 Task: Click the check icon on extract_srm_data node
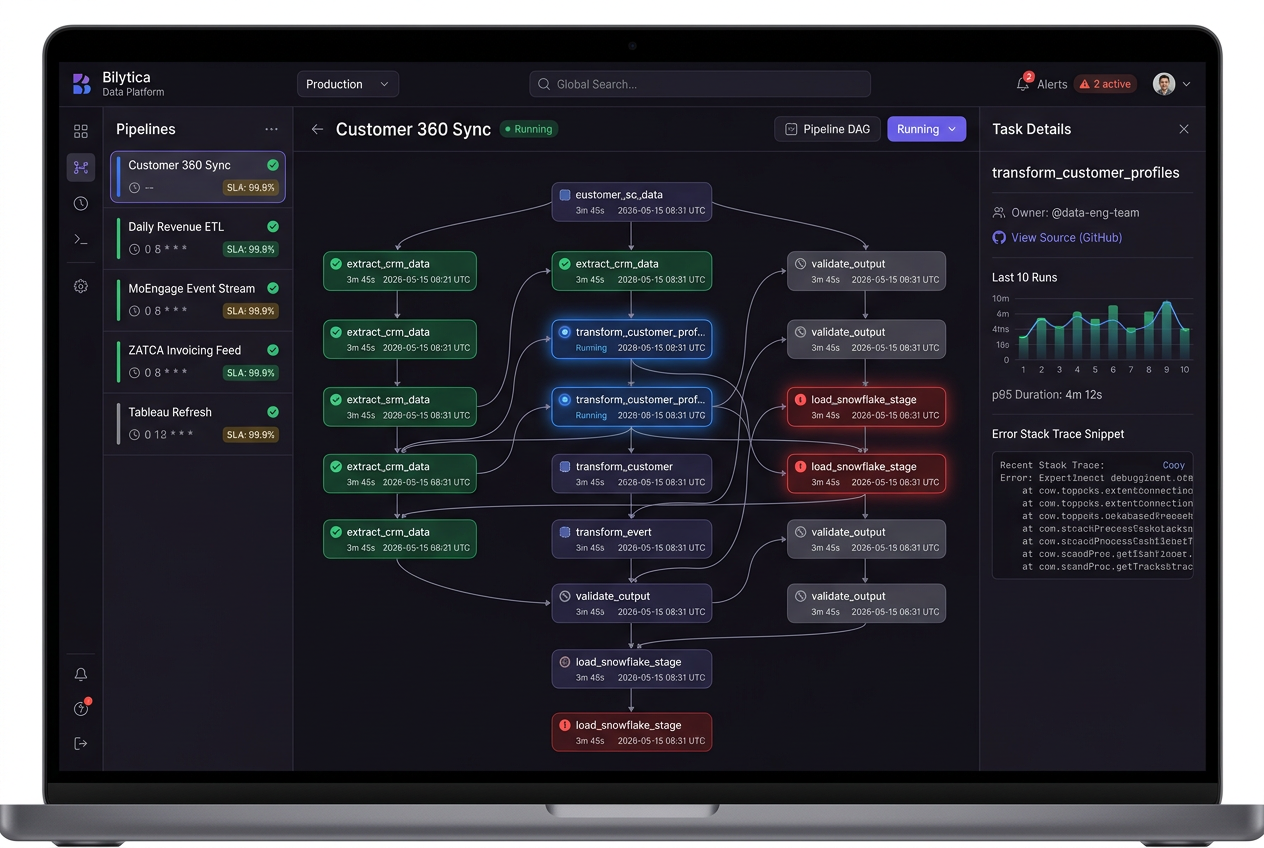(x=336, y=399)
